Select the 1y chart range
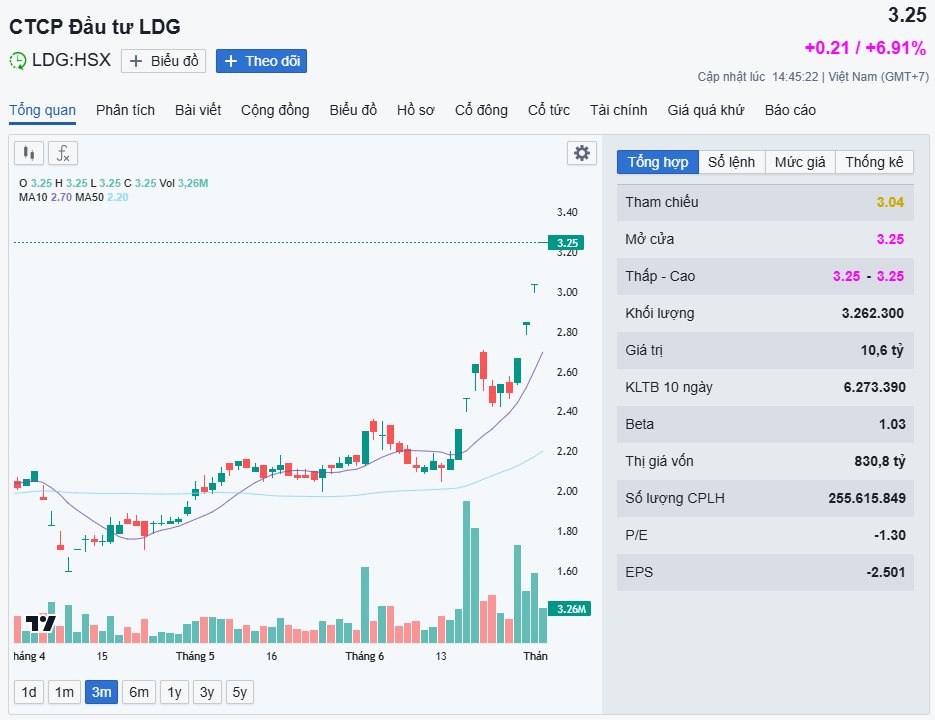This screenshot has width=935, height=720. coord(174,692)
